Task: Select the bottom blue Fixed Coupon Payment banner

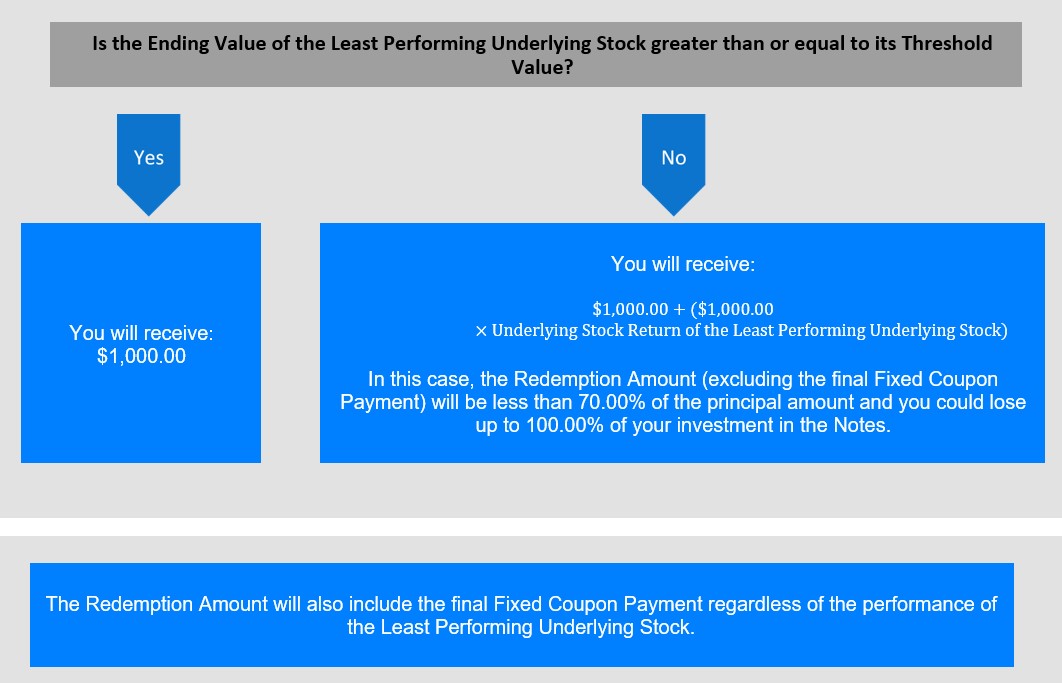Action: click(522, 615)
